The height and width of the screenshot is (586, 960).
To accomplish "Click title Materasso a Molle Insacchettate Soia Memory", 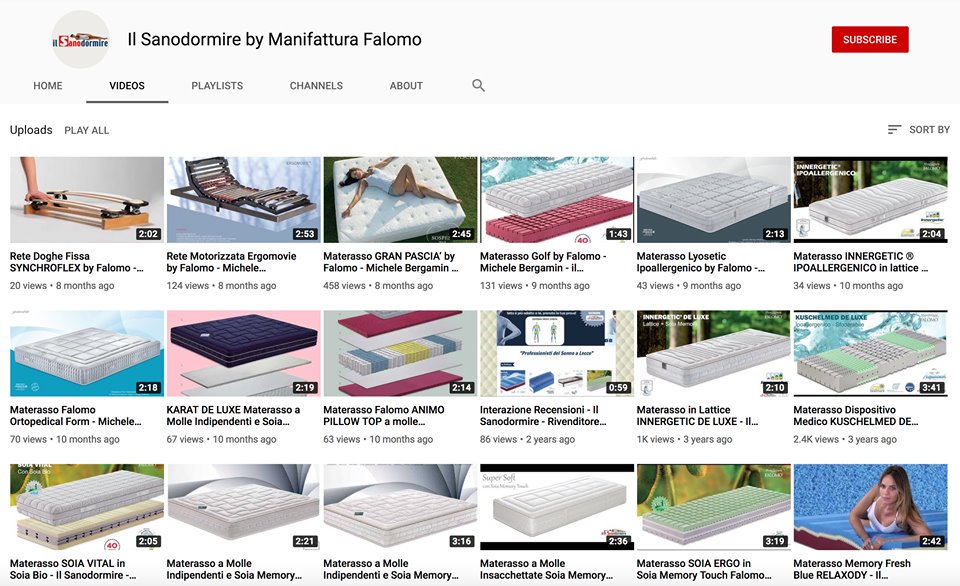I will click(x=546, y=569).
